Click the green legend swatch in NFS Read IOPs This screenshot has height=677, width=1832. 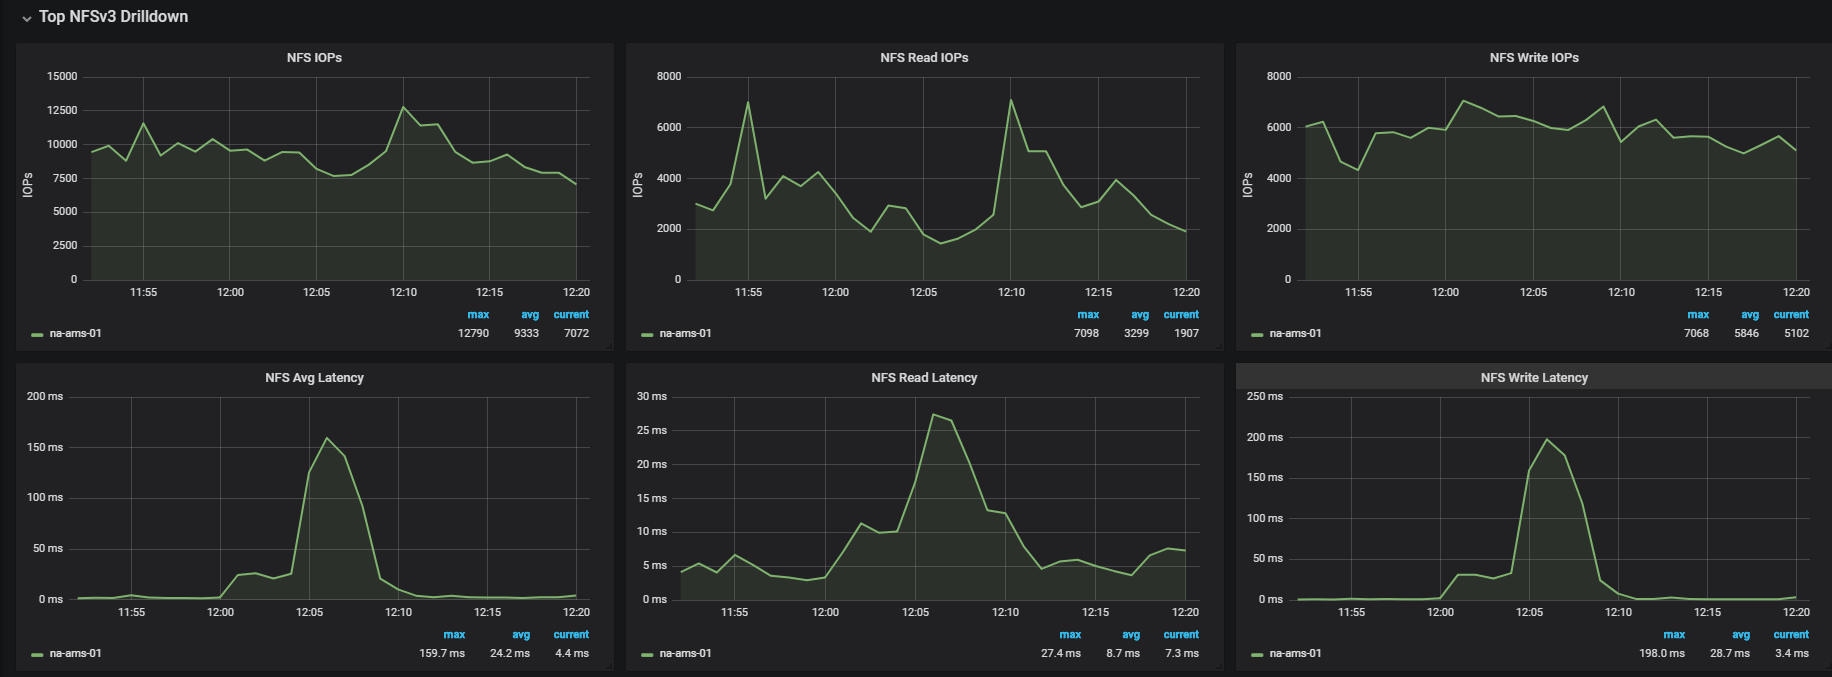tap(647, 335)
